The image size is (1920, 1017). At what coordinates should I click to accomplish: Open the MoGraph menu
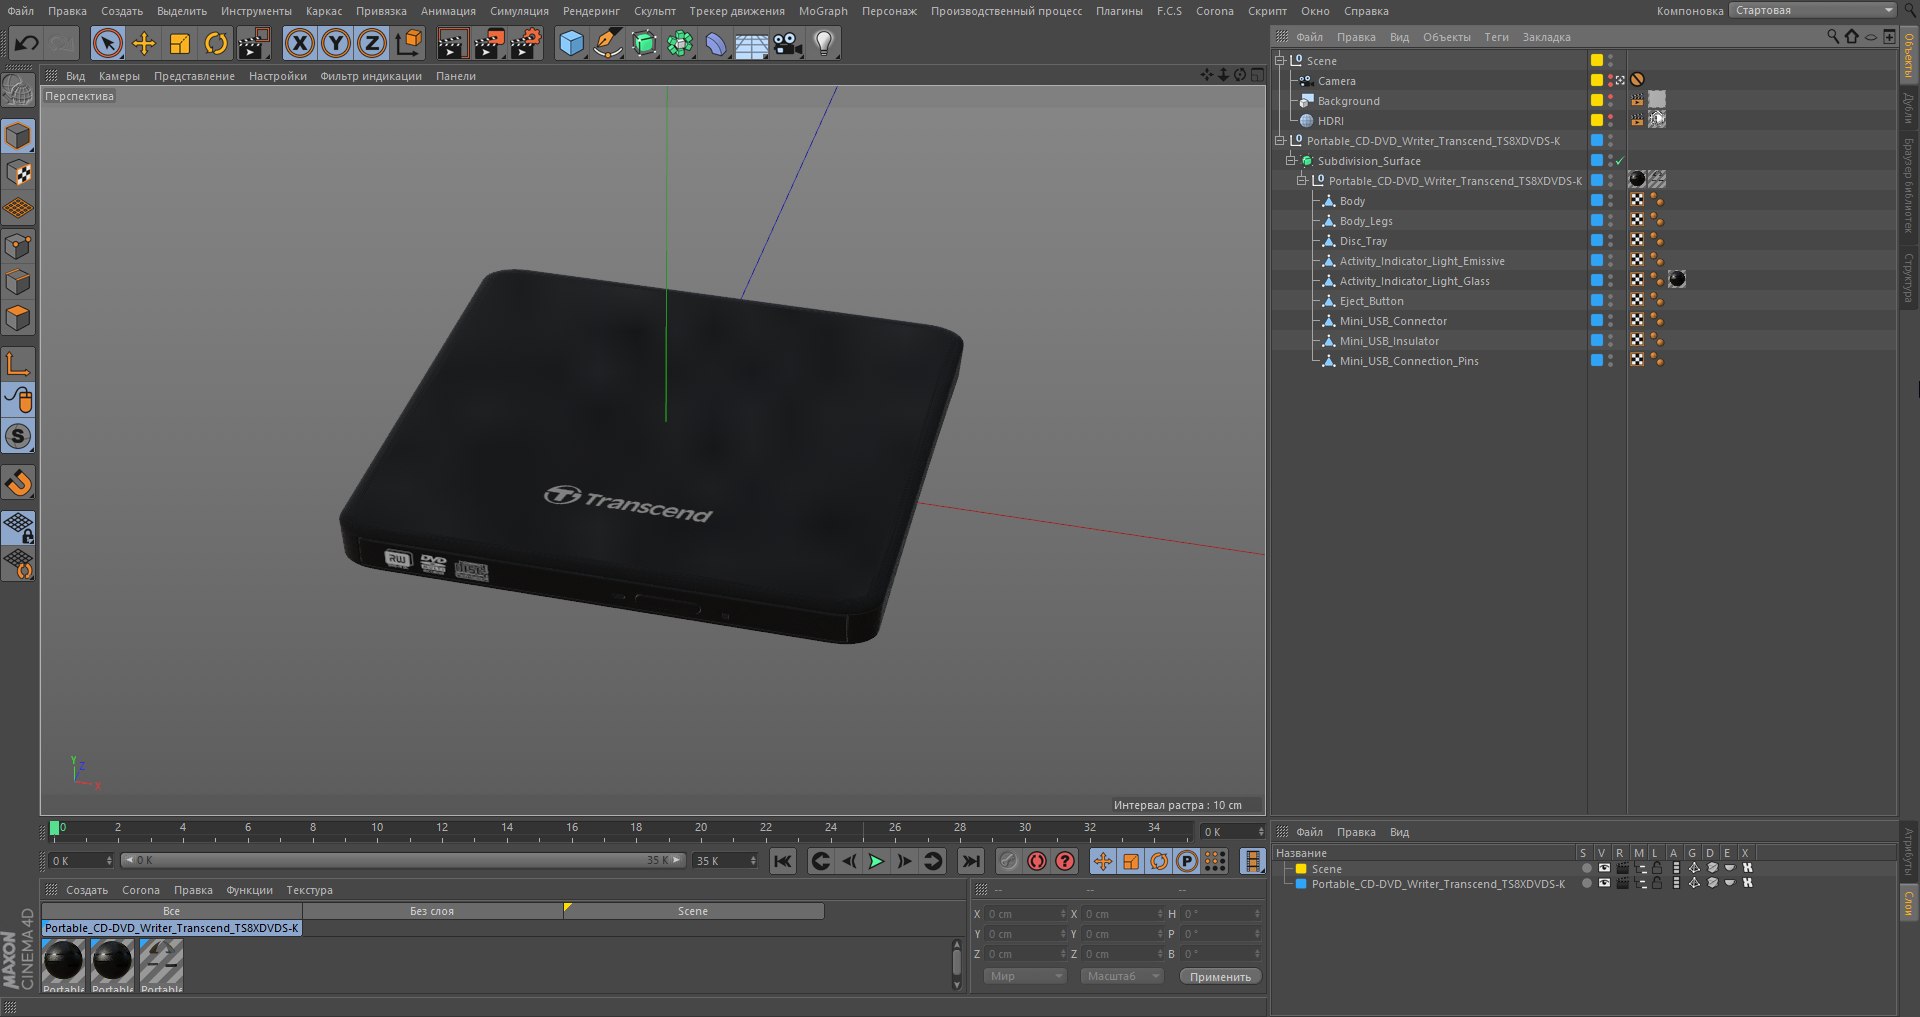(823, 11)
